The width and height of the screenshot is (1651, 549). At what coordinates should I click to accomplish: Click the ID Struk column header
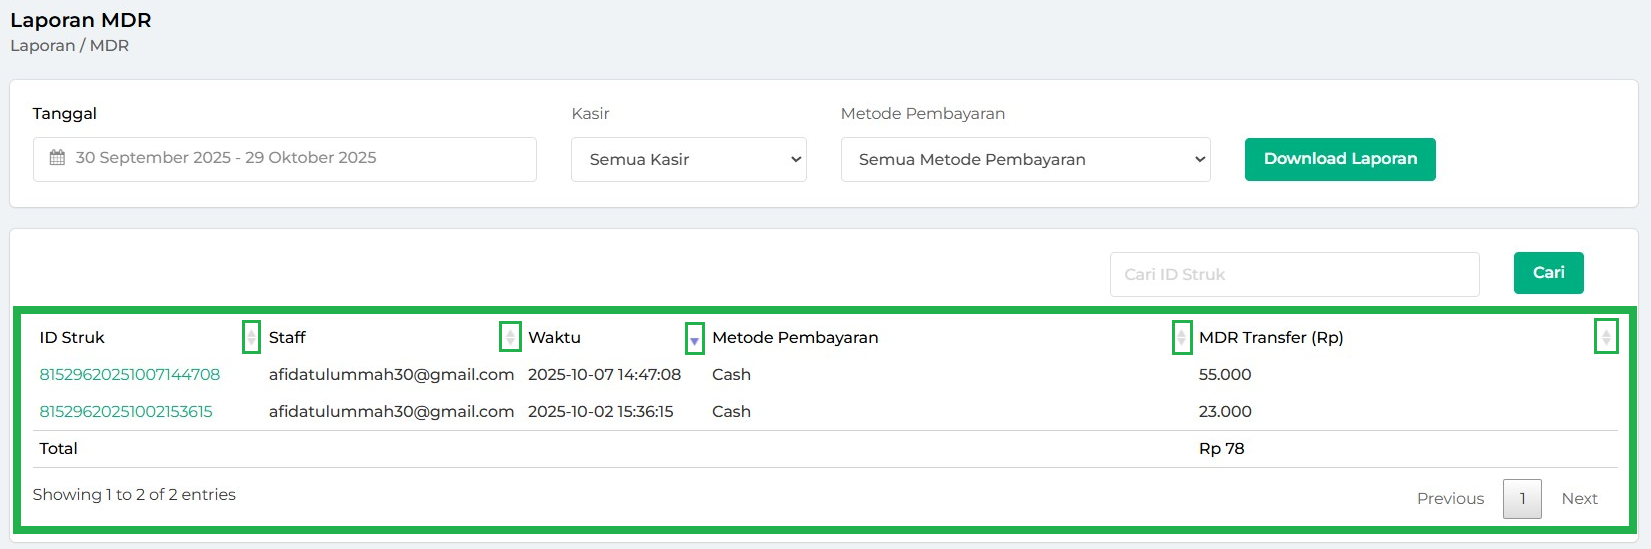(x=72, y=338)
